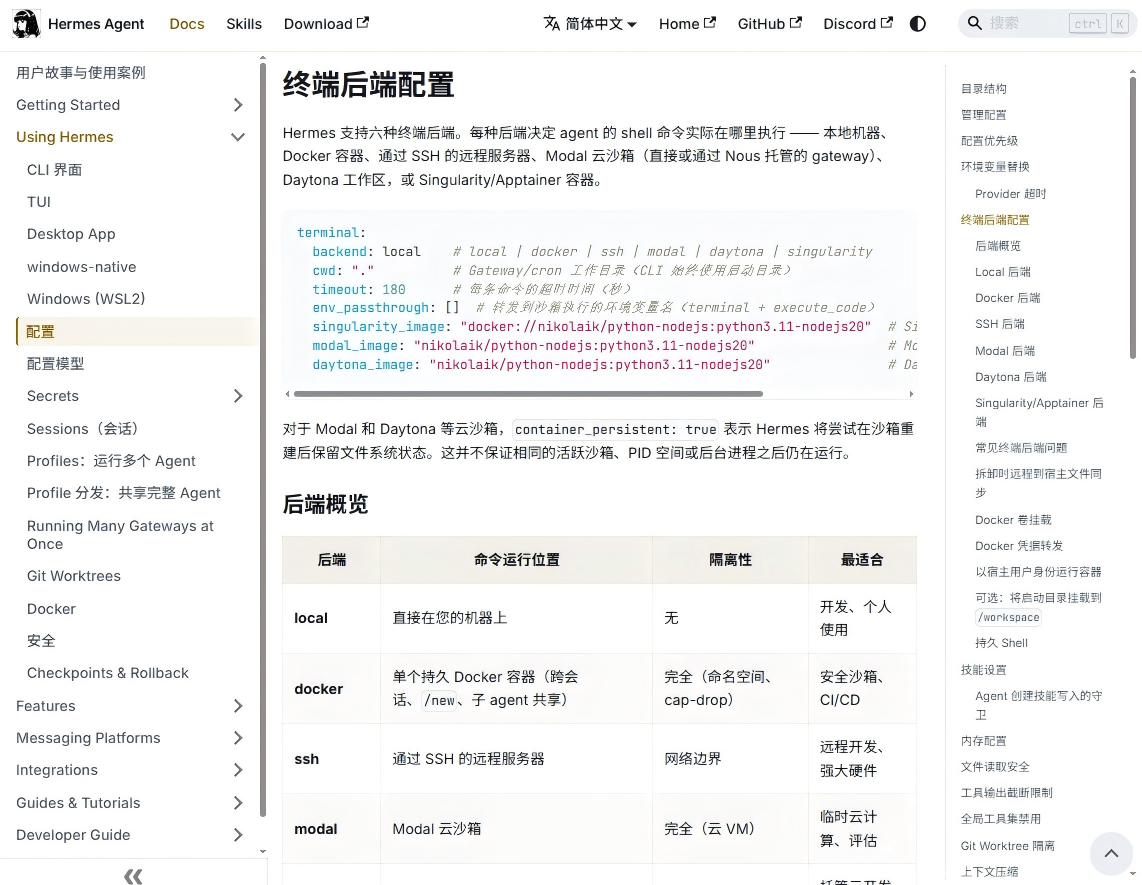Jump to Local 后端 in contents

click(1003, 271)
